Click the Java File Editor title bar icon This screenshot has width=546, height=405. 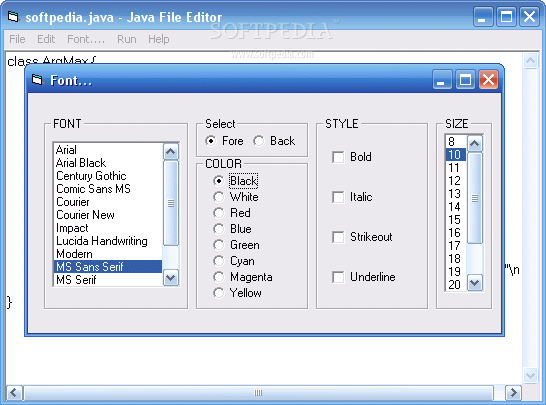pos(13,16)
